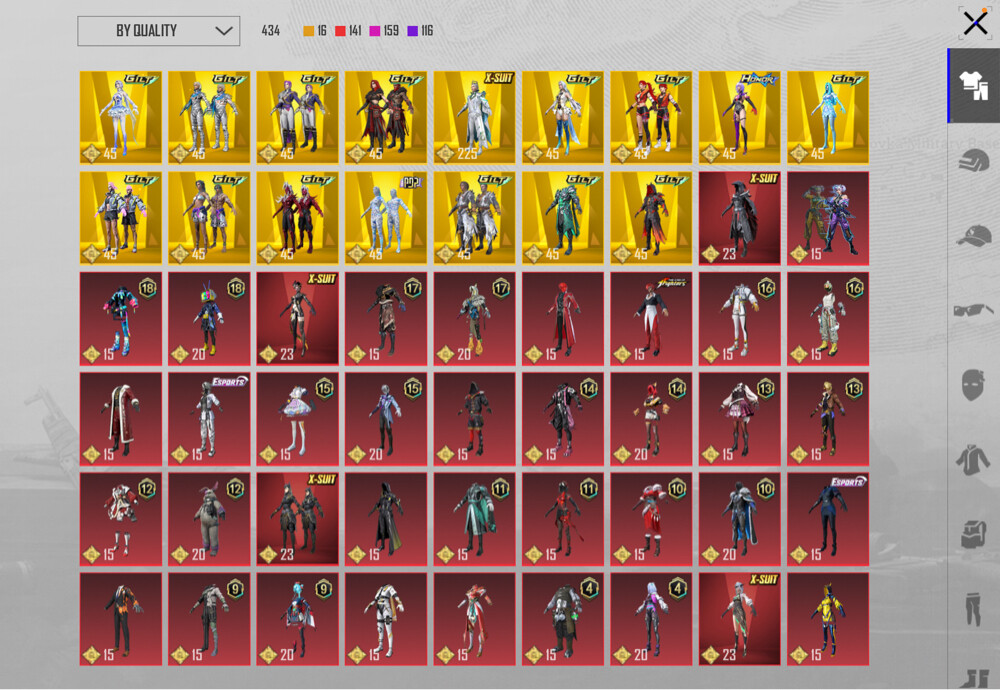The width and height of the screenshot is (1000, 690).
Task: Select the level 14 outfit worth 15
Action: 562,418
